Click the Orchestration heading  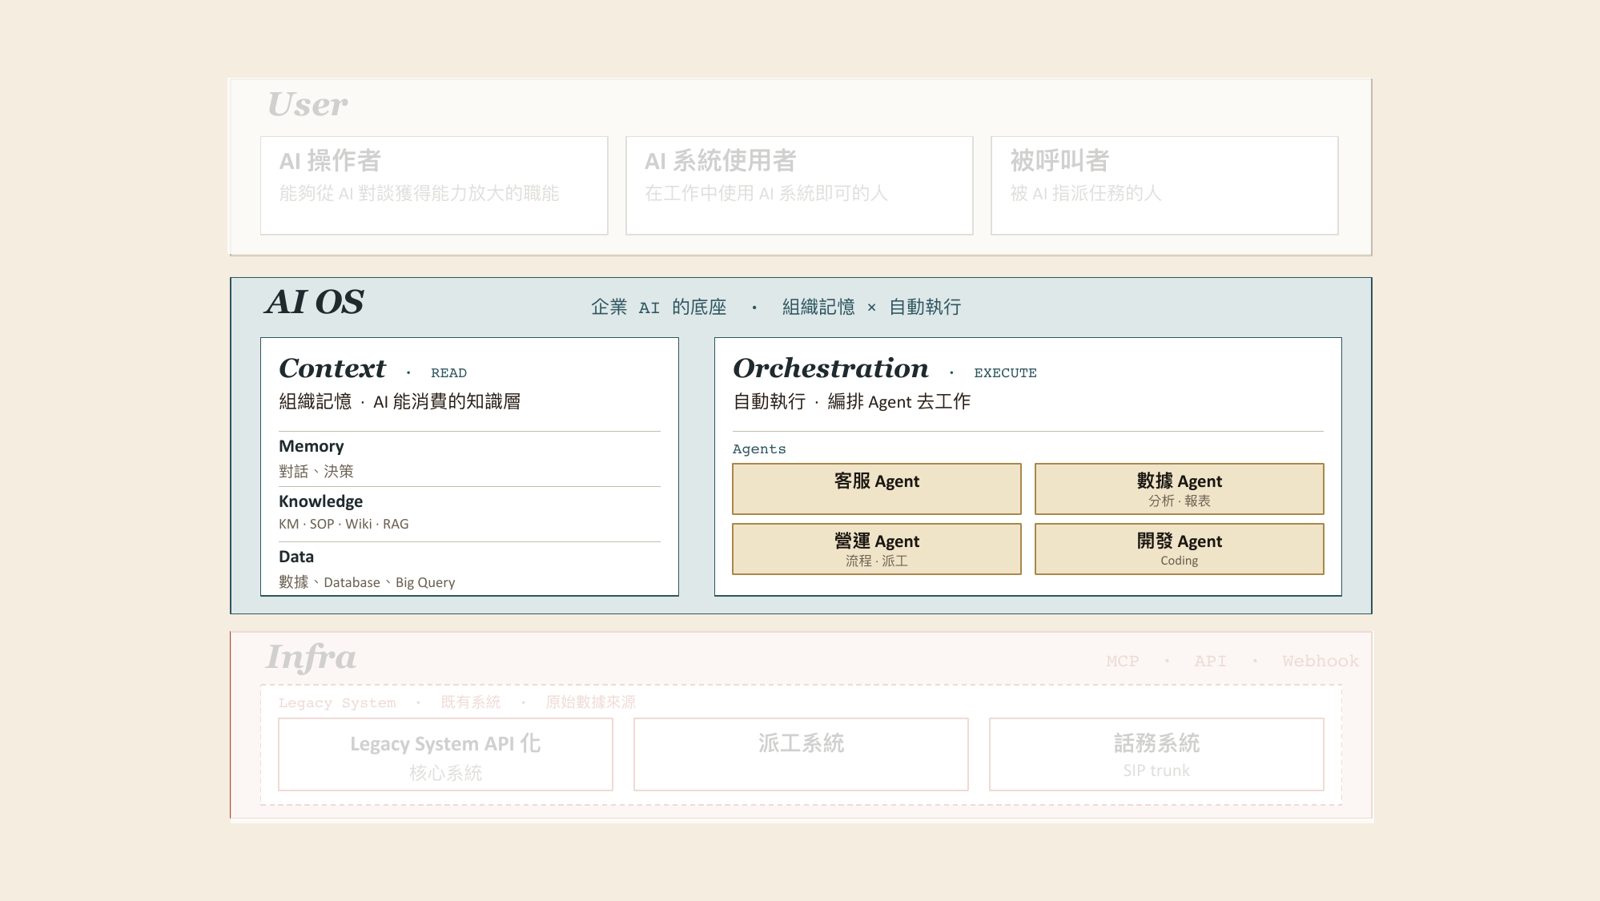tap(831, 369)
